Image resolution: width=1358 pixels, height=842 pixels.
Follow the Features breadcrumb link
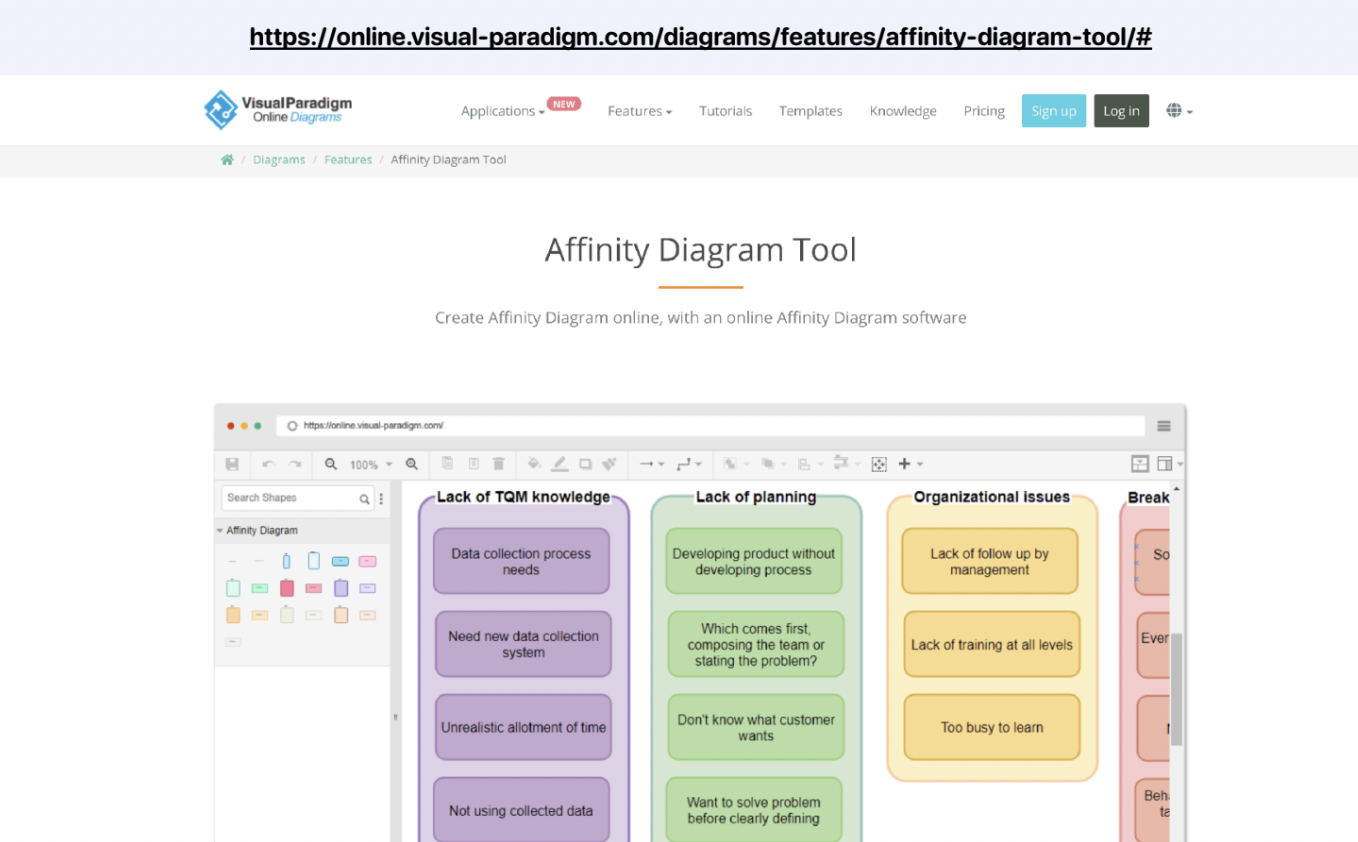(348, 160)
